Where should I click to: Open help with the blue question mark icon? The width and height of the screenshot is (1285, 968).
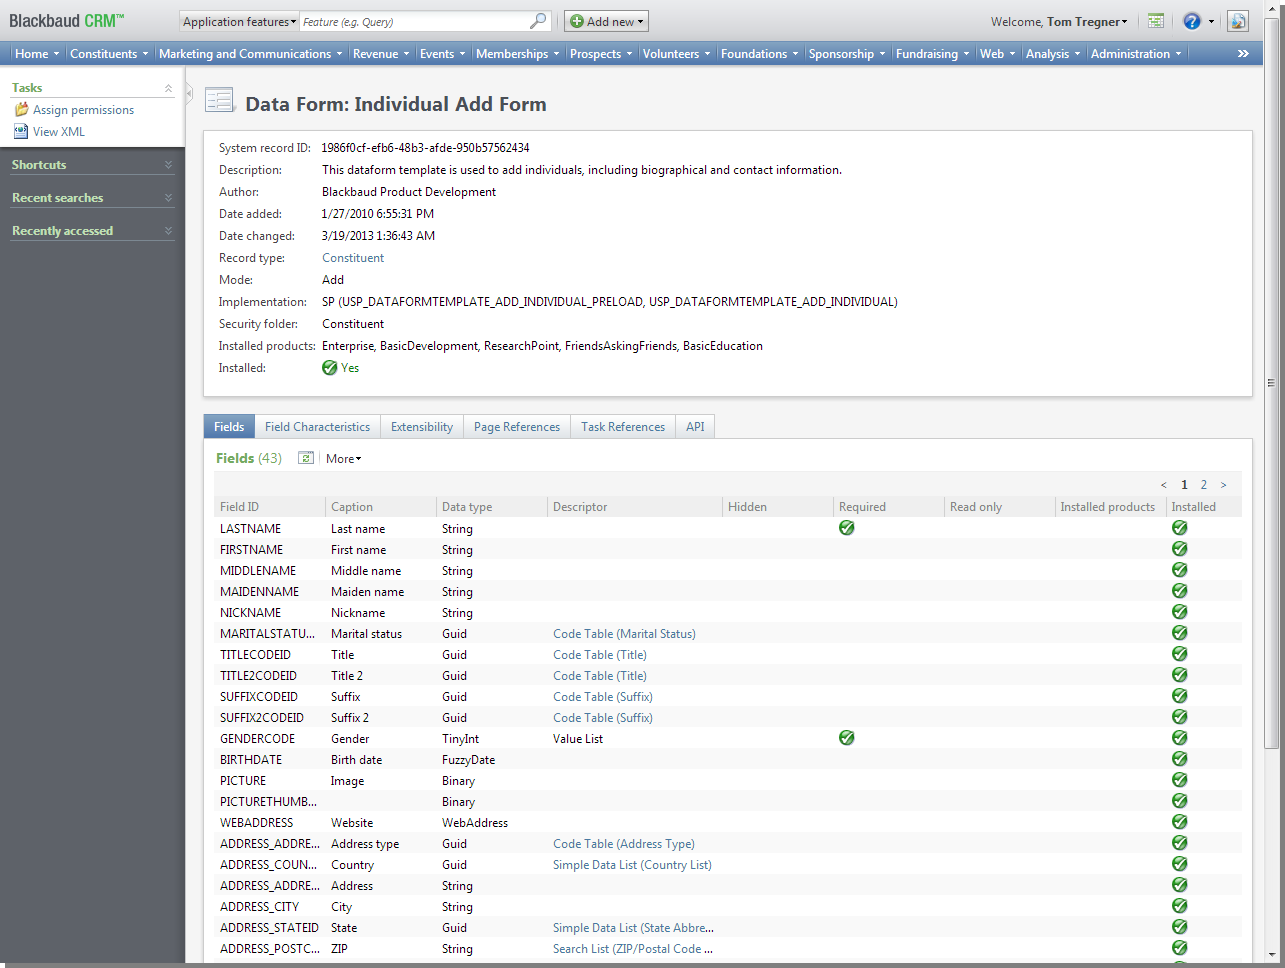[1191, 21]
